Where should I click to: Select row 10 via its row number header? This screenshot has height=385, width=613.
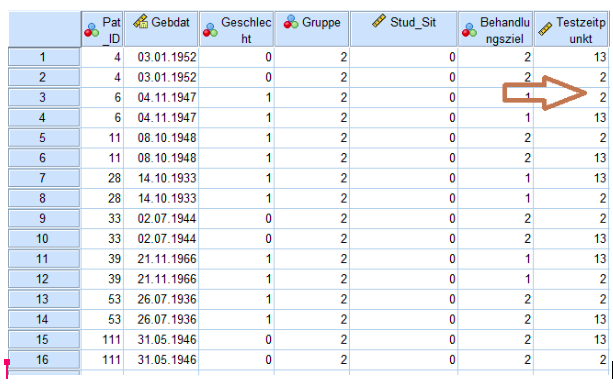44,238
